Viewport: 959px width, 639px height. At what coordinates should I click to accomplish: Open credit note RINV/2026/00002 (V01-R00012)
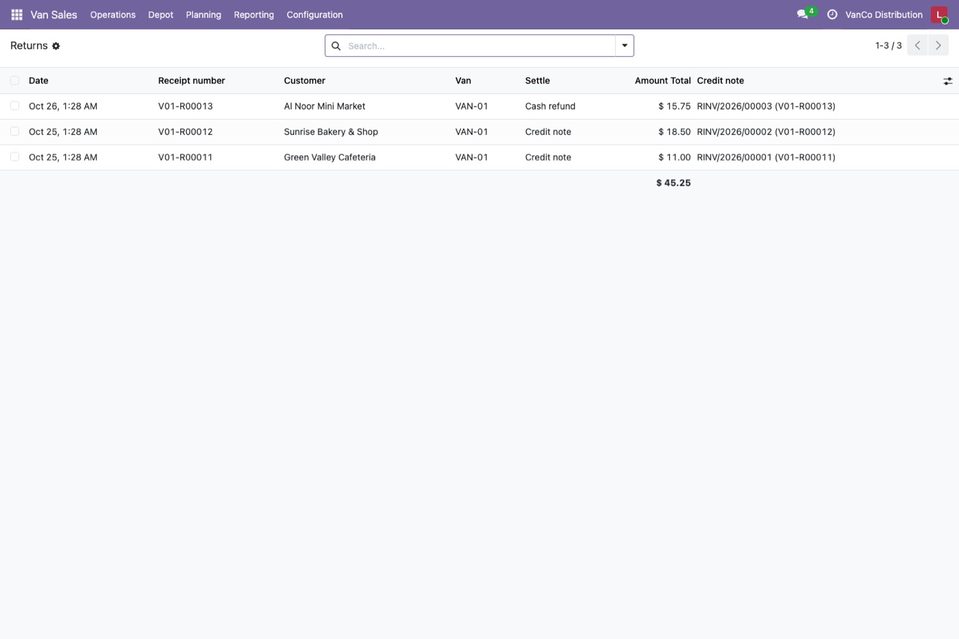click(766, 132)
